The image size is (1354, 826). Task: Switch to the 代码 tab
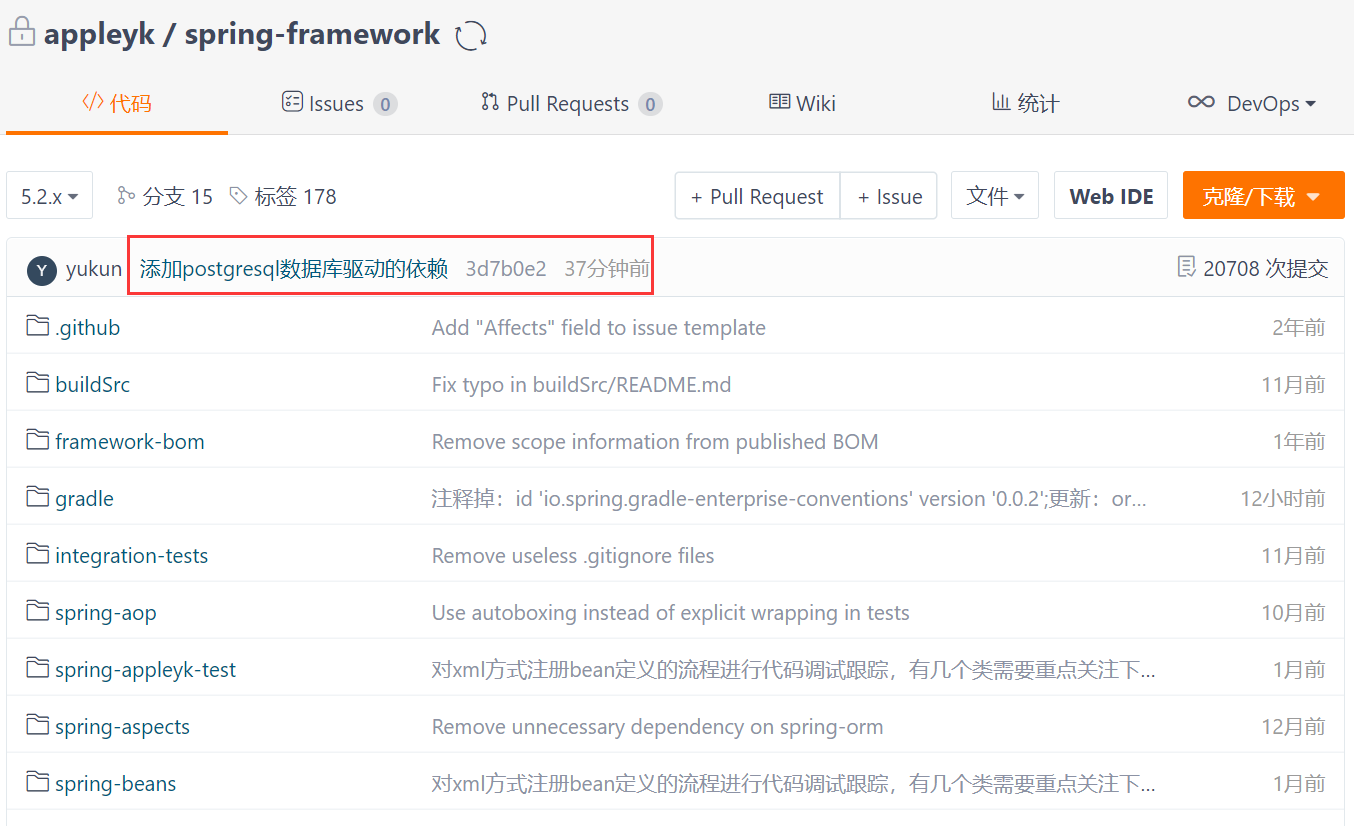coord(116,102)
